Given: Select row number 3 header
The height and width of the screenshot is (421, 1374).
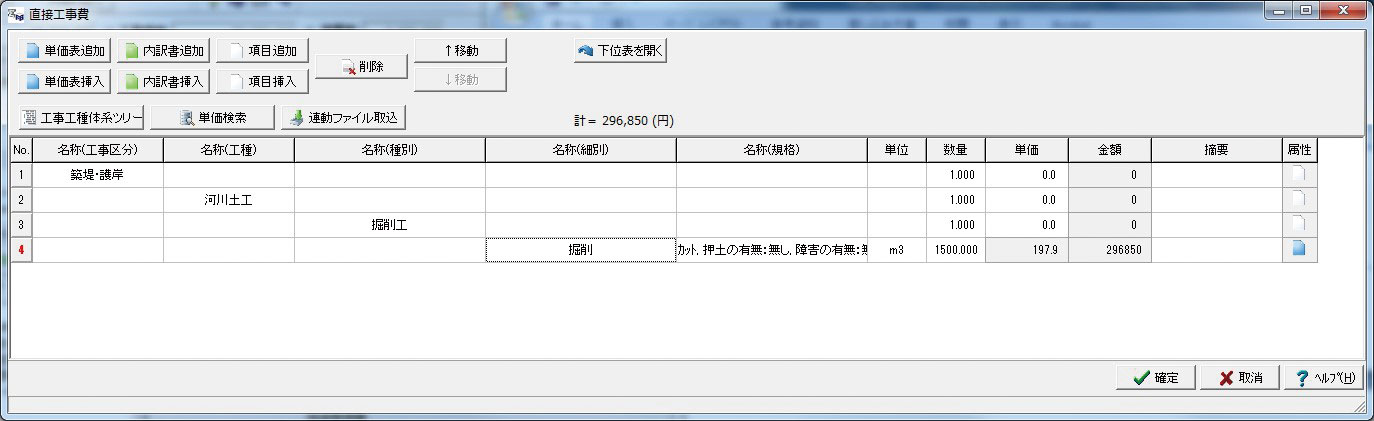Looking at the screenshot, I should click(22, 225).
